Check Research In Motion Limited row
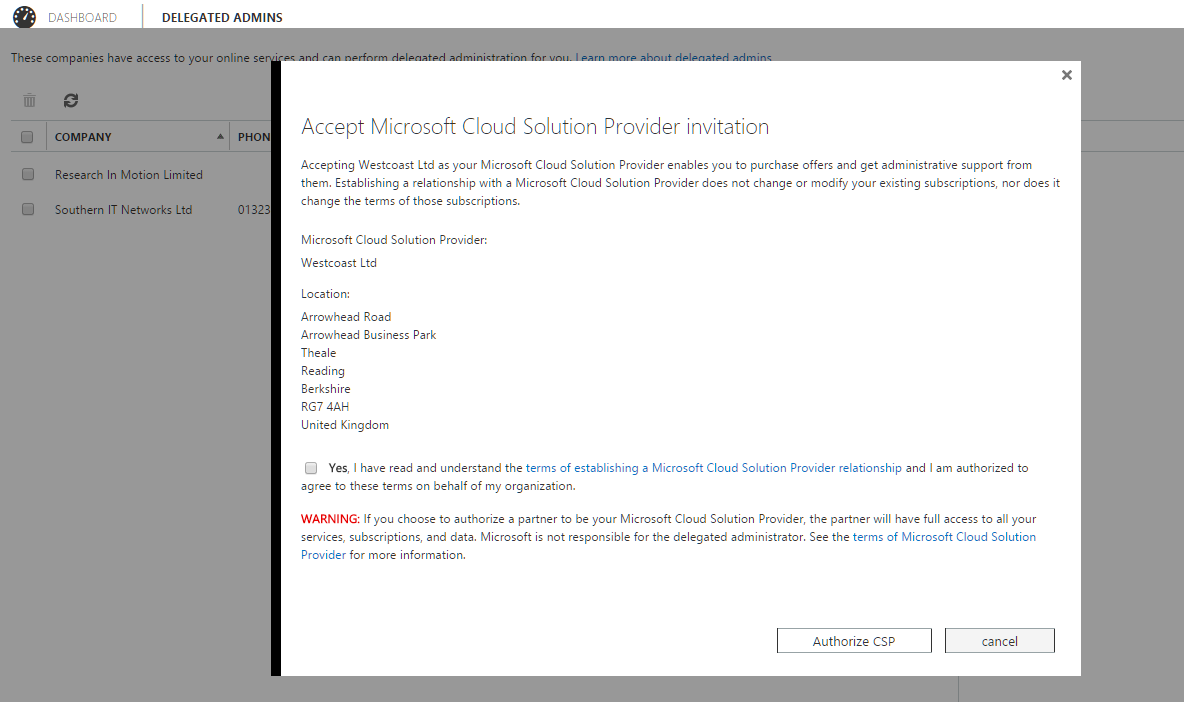Screen dimensions: 1184x702 28,174
